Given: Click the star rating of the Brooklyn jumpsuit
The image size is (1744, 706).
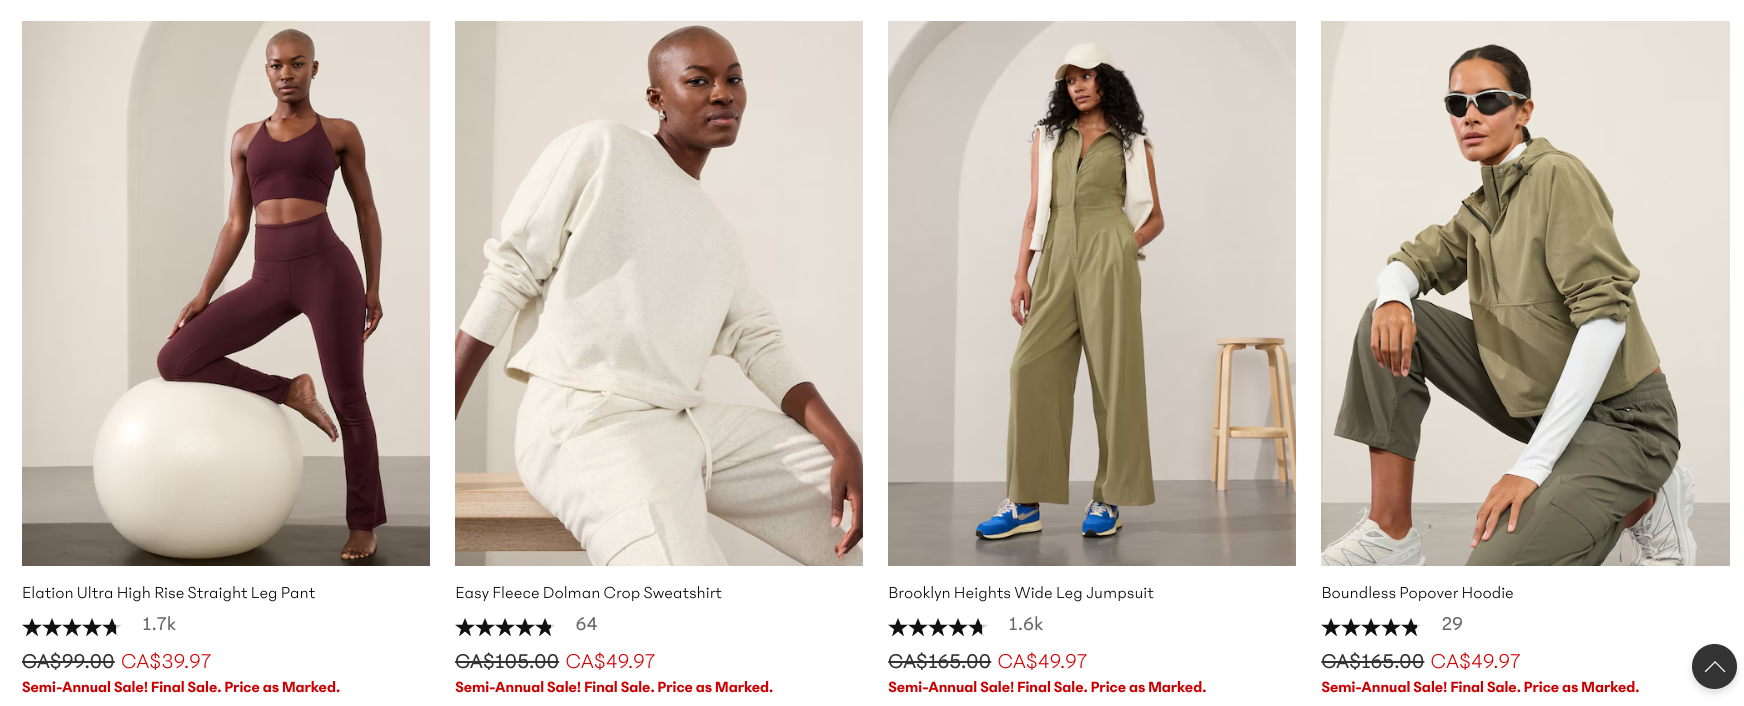Looking at the screenshot, I should 937,627.
